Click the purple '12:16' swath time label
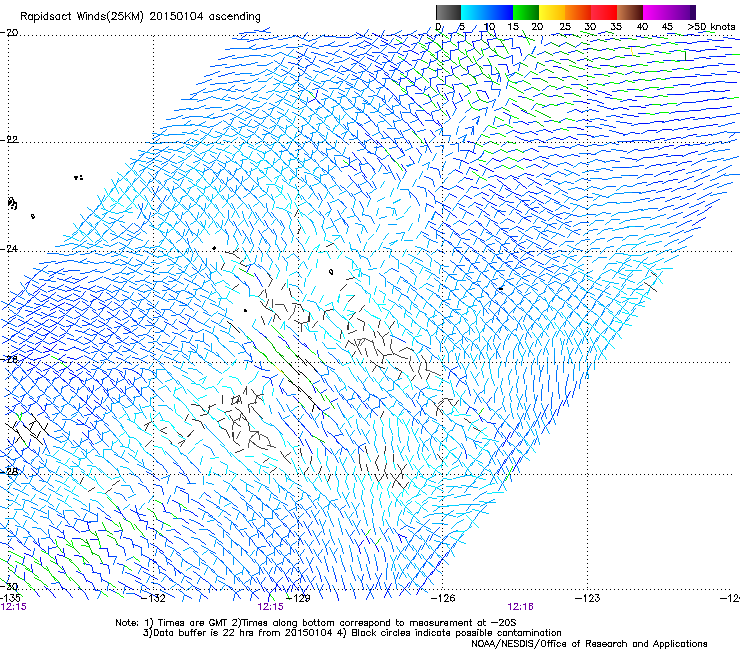Screen dimensions: 740x650 click(x=520, y=607)
